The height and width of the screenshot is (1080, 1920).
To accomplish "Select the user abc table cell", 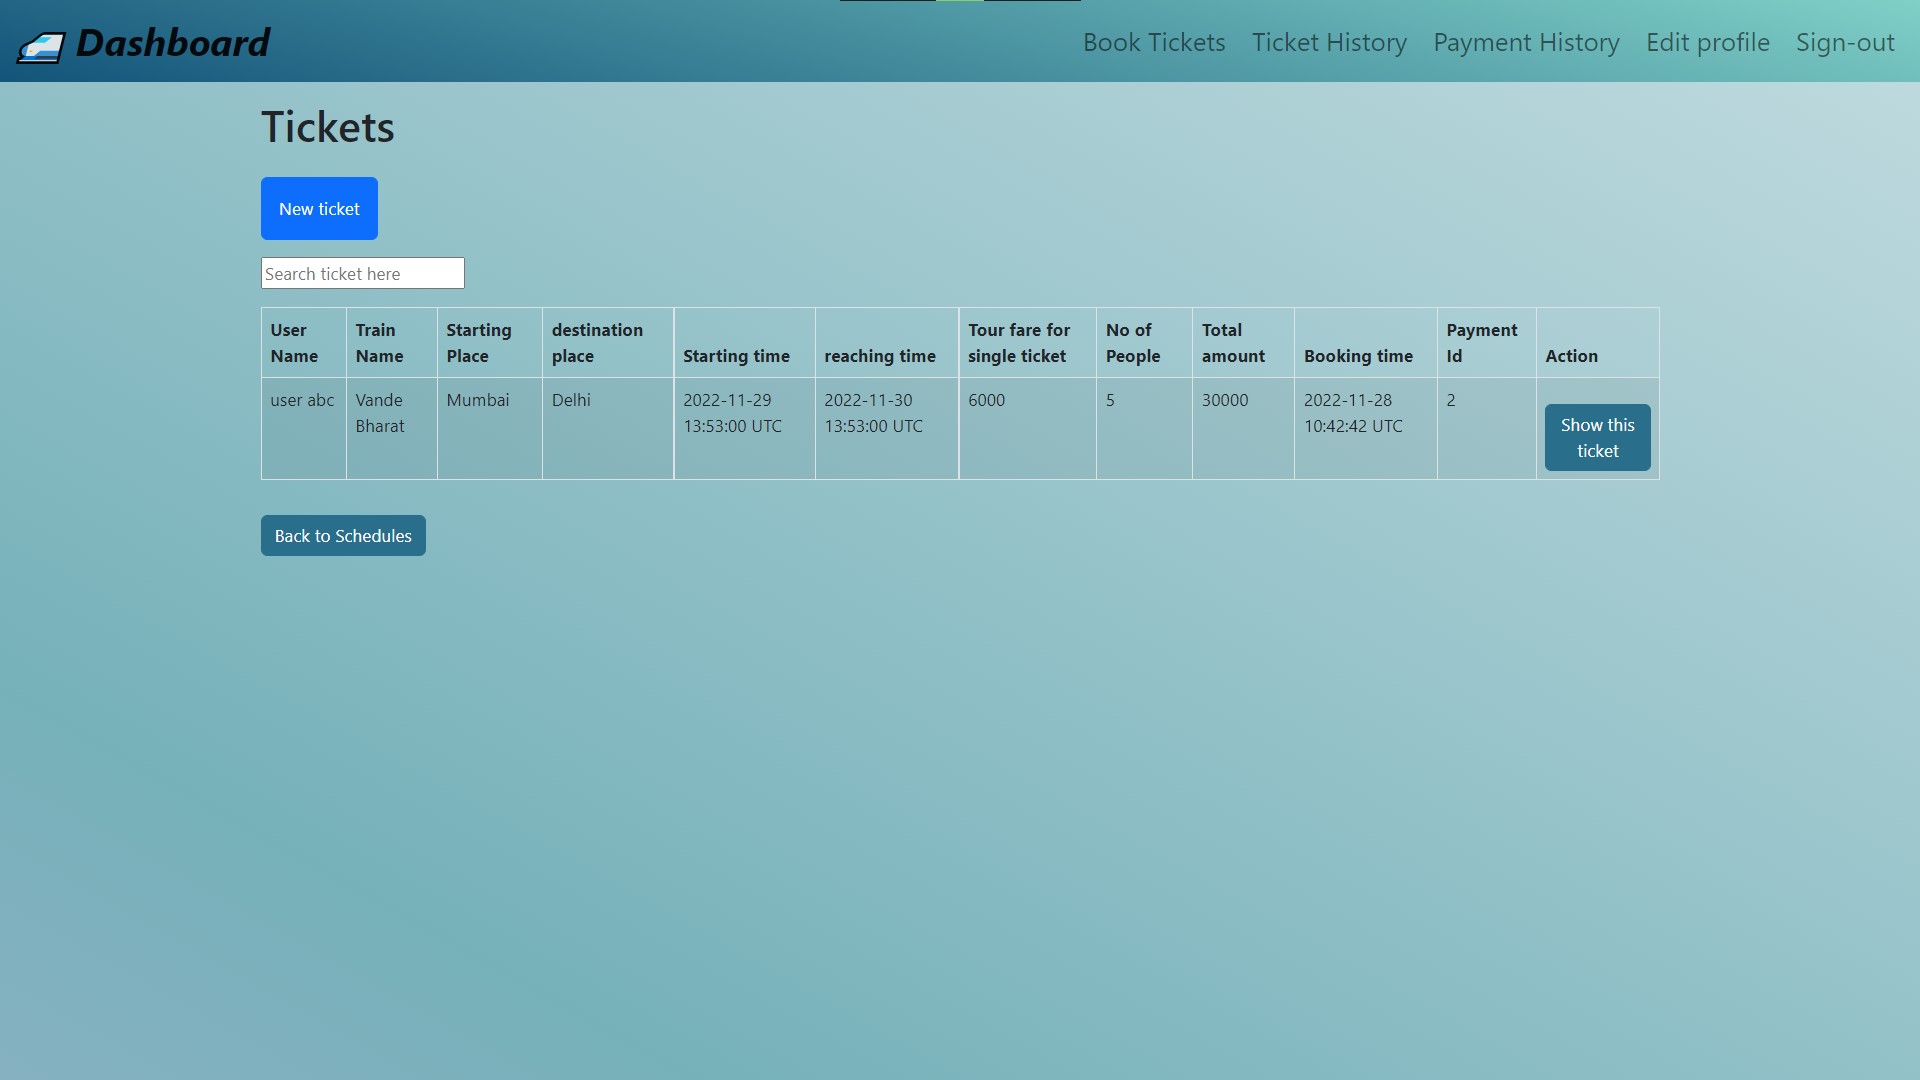I will [301, 399].
